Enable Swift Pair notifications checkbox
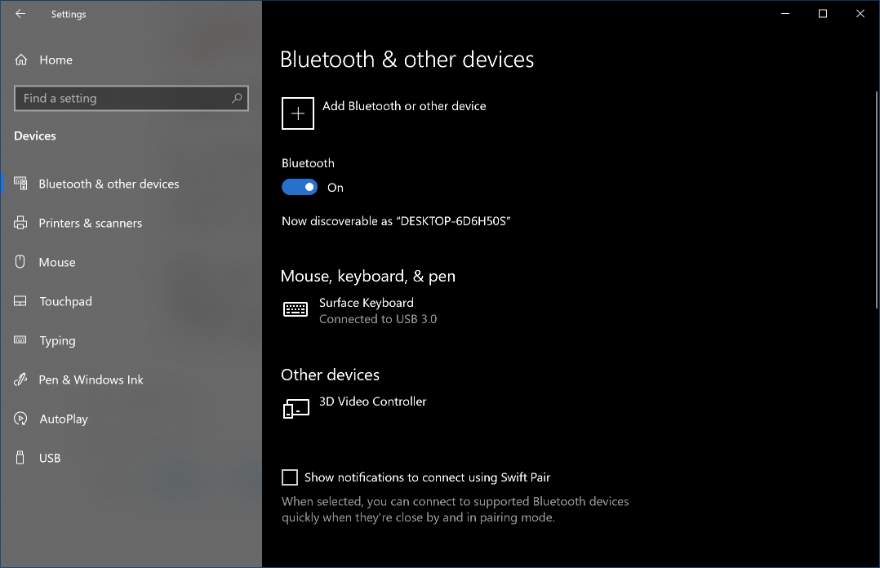The image size is (880, 568). [290, 478]
